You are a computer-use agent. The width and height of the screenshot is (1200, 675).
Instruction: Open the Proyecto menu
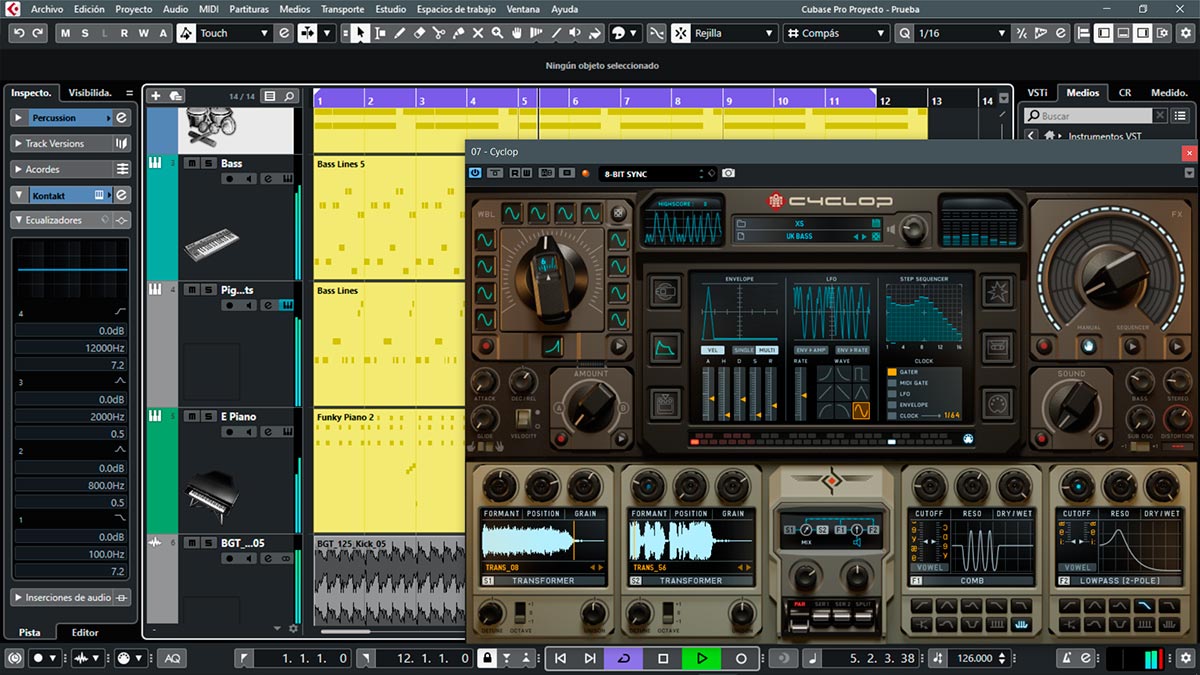tap(134, 9)
